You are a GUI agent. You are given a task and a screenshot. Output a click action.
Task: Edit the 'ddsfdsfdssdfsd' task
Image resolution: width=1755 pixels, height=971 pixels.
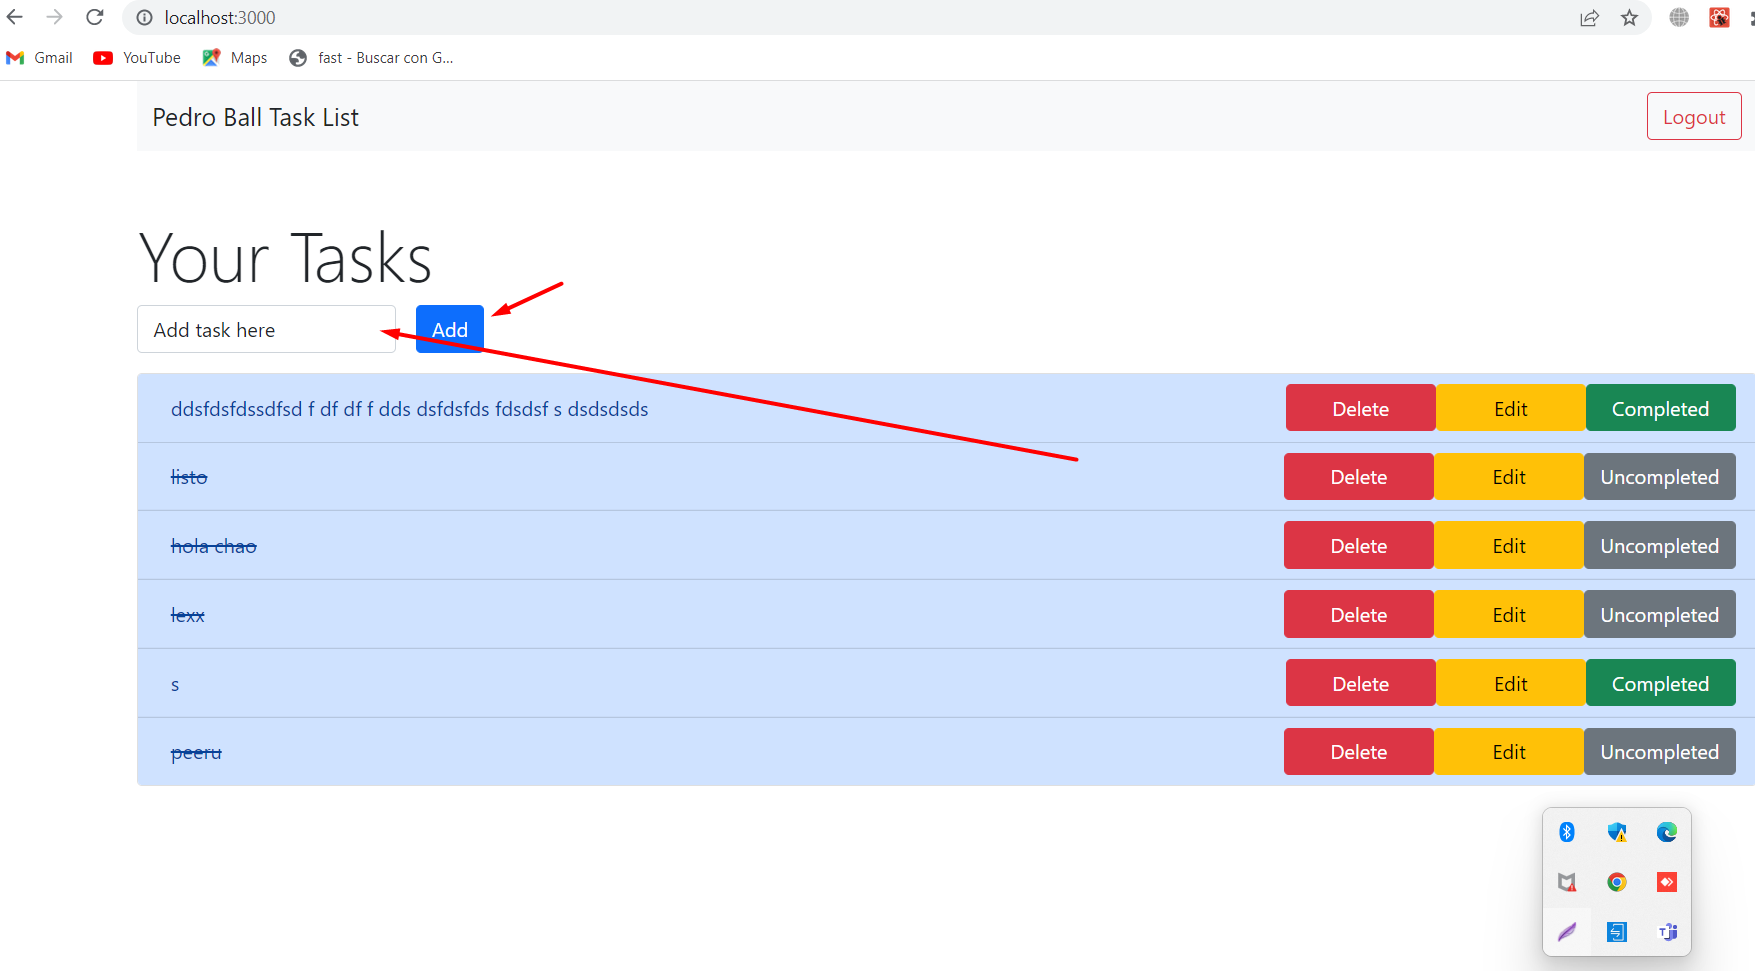click(x=1511, y=408)
